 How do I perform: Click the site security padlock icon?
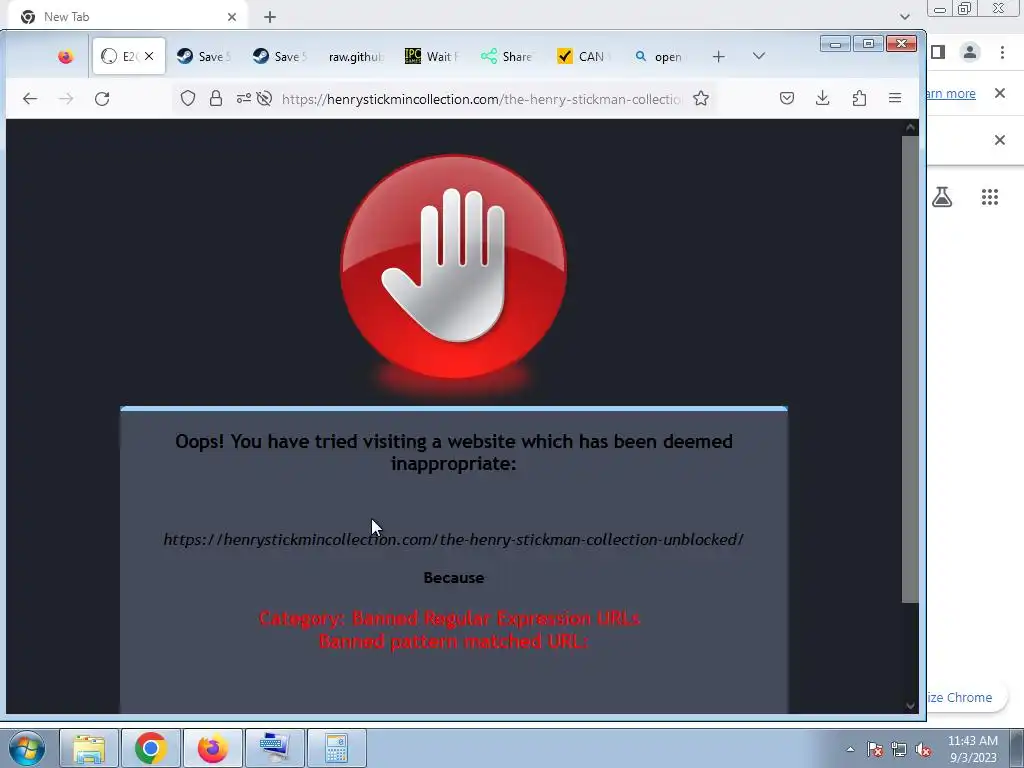(216, 99)
